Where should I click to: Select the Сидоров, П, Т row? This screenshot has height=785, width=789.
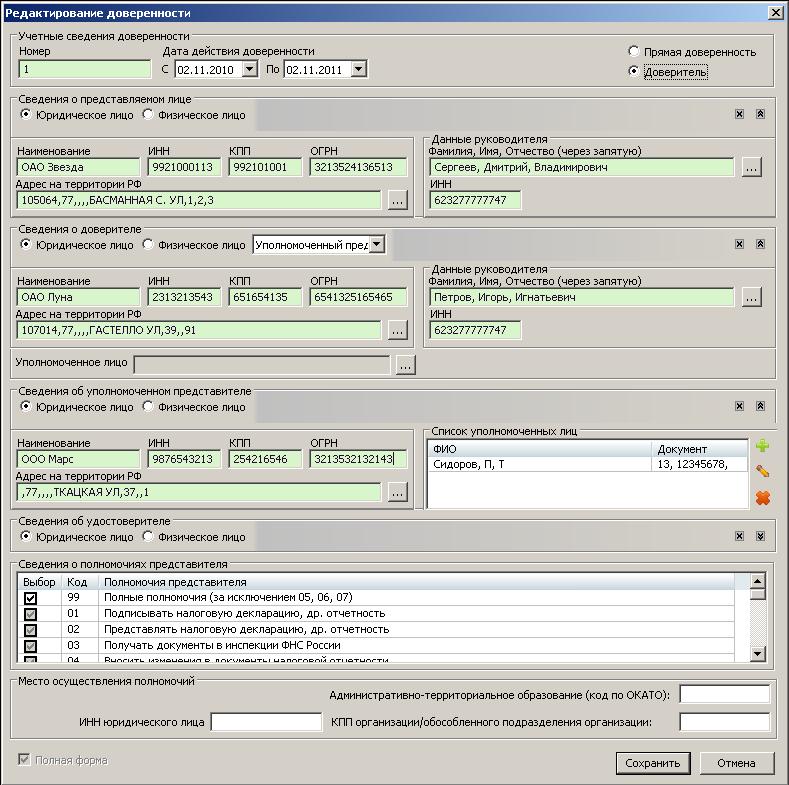coord(587,464)
